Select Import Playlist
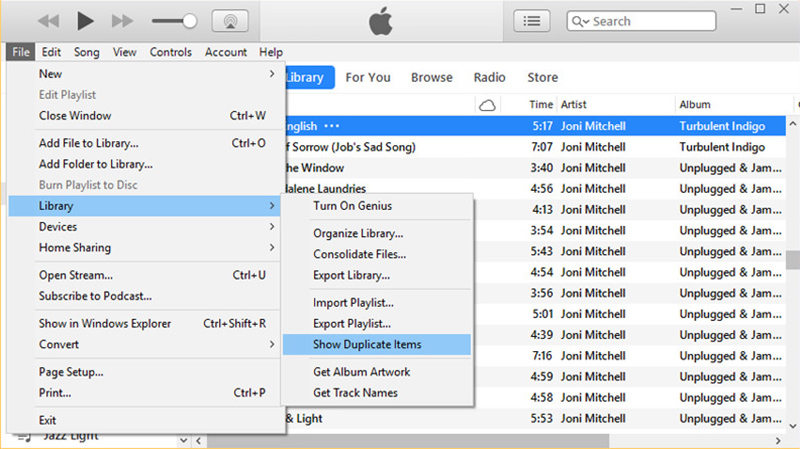Viewport: 800px width, 449px height. tap(377, 303)
